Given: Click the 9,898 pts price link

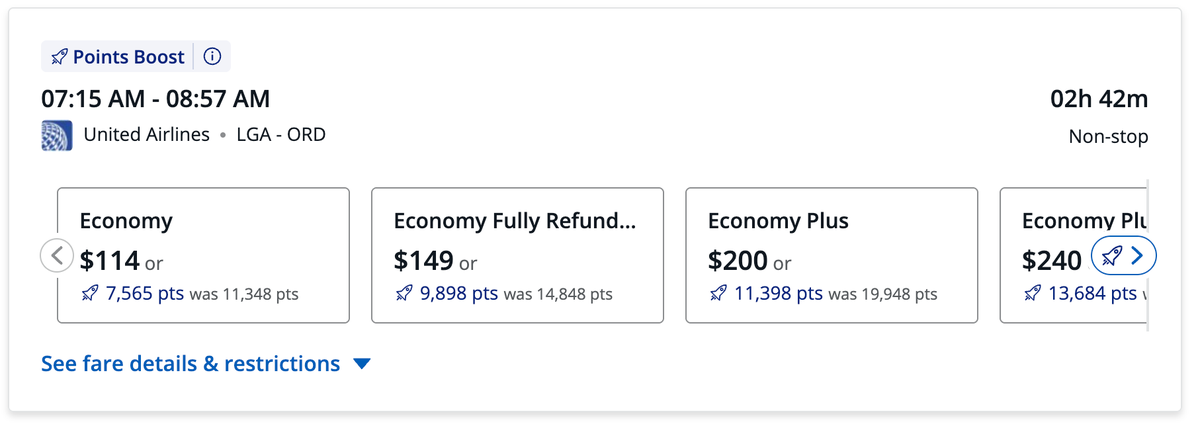Looking at the screenshot, I should pyautogui.click(x=459, y=294).
